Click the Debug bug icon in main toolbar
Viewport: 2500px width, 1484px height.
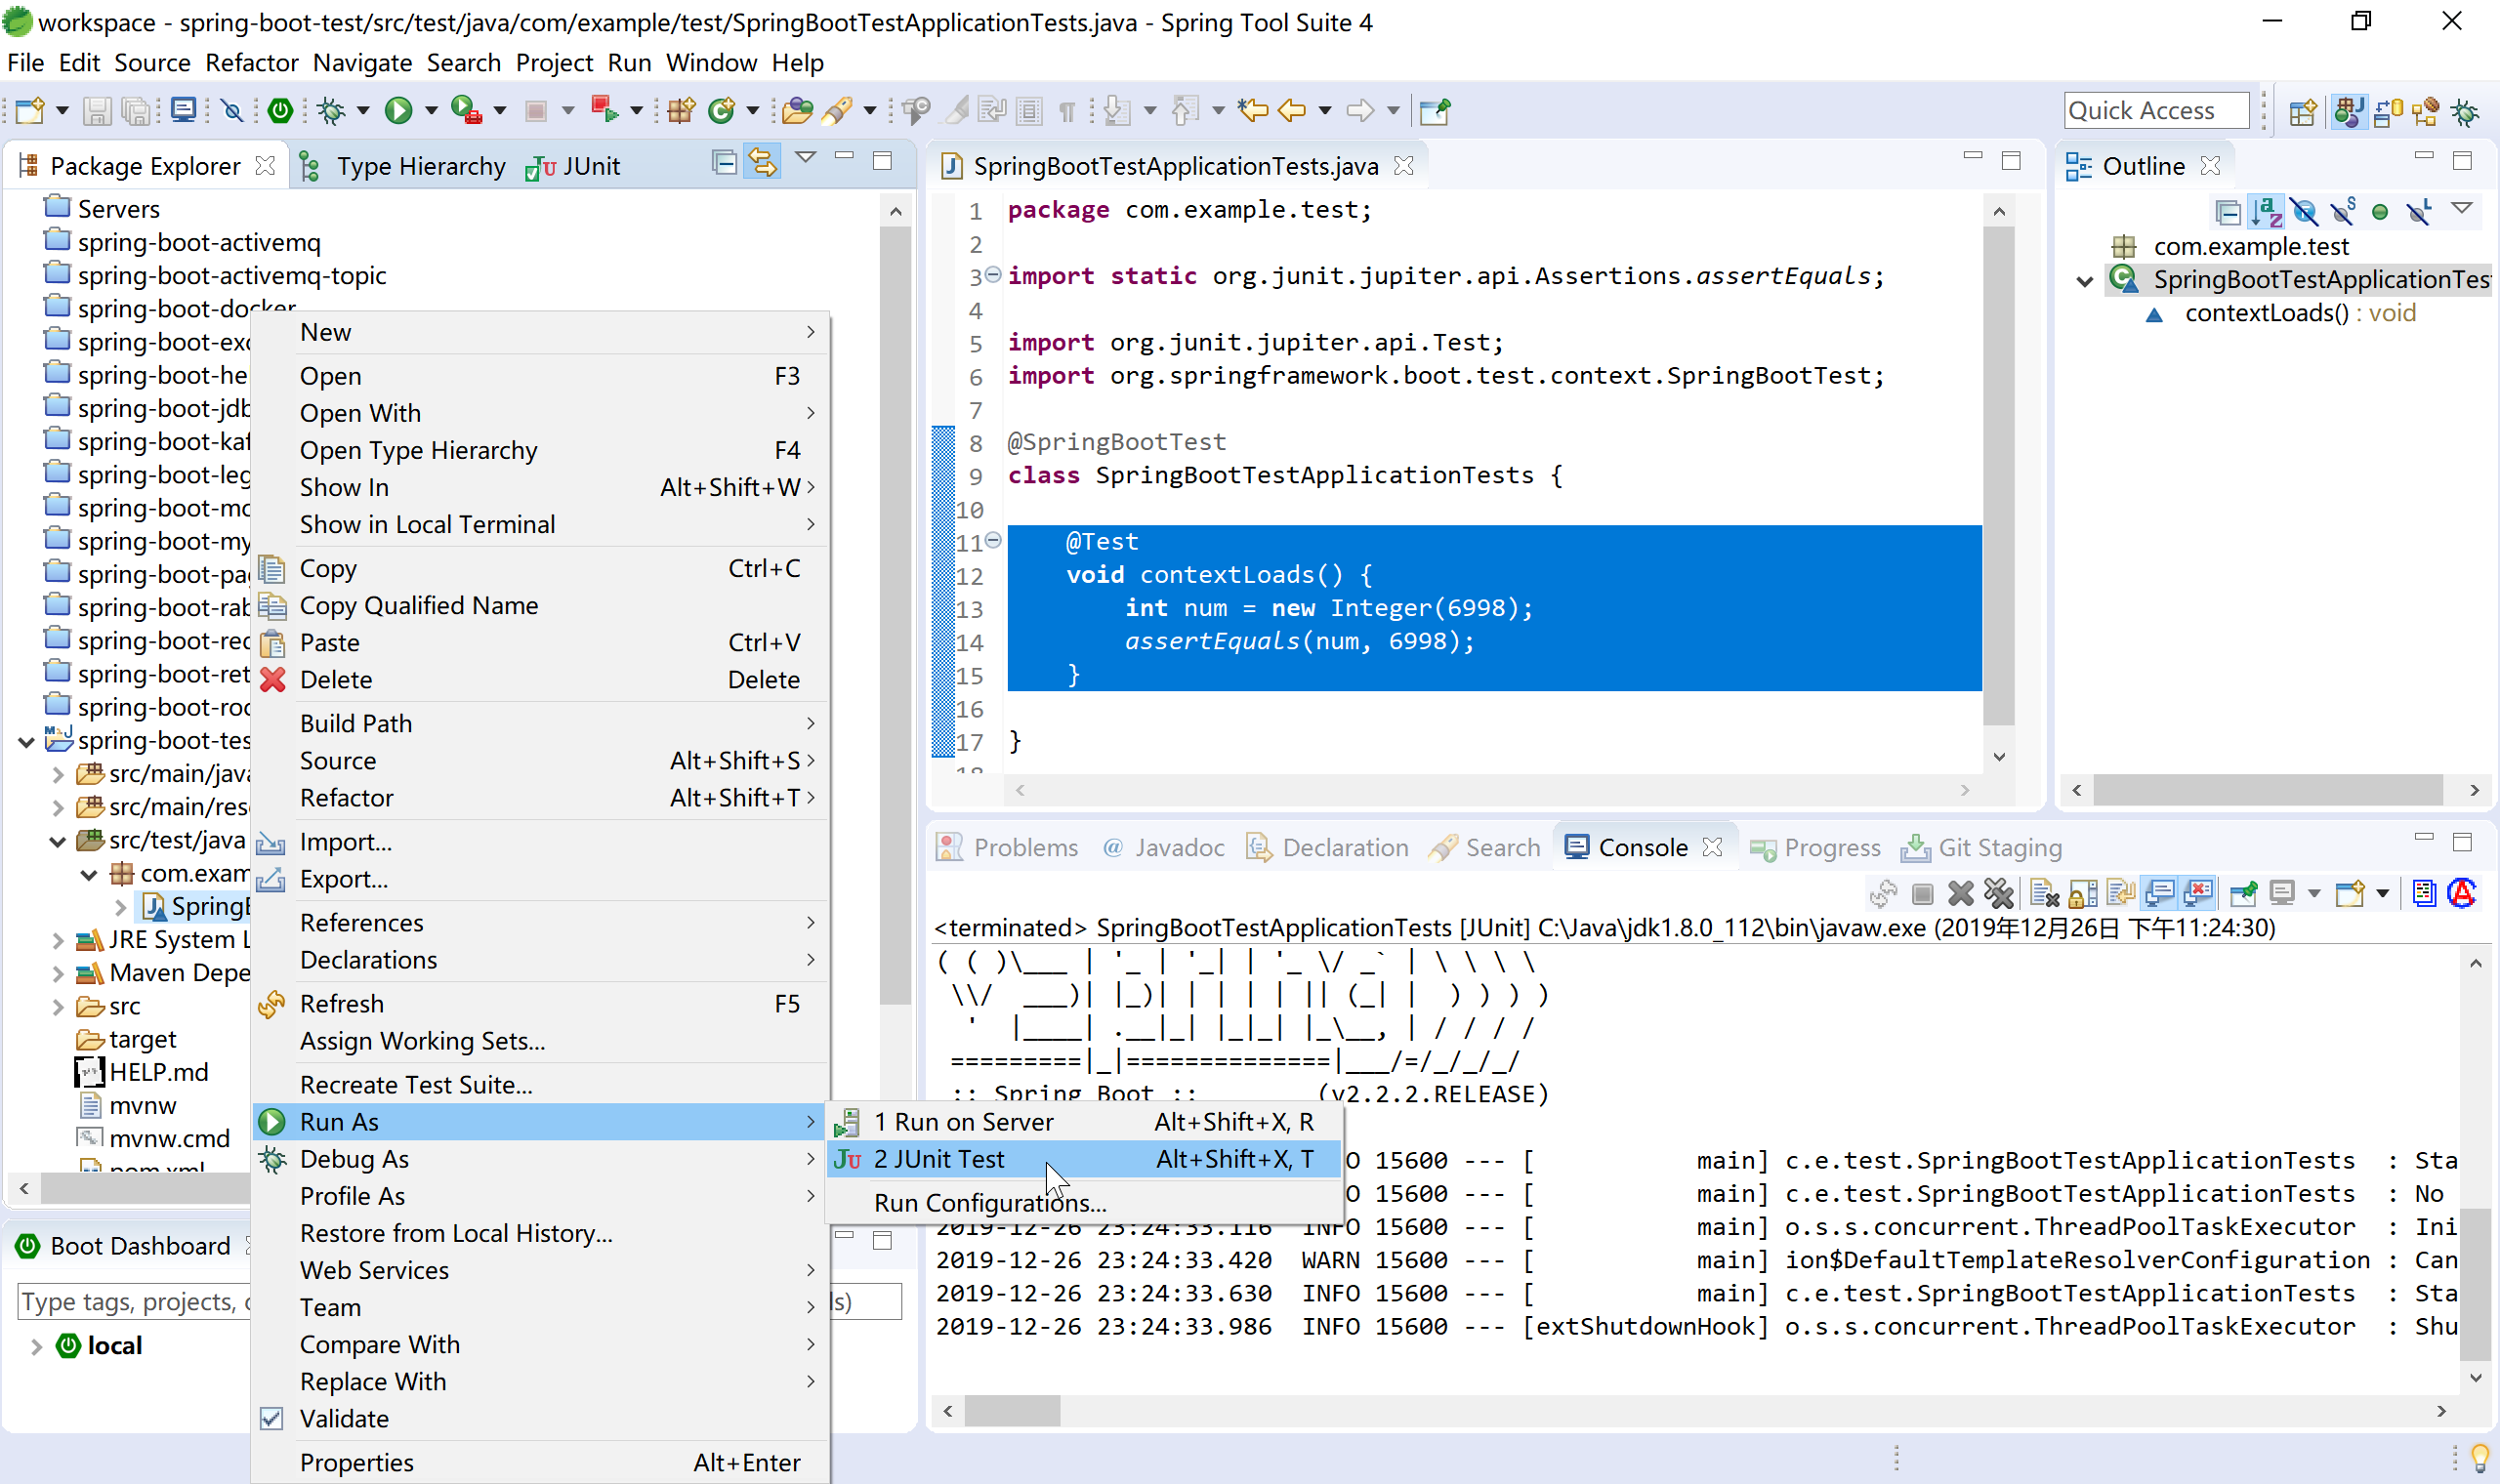coord(331,110)
